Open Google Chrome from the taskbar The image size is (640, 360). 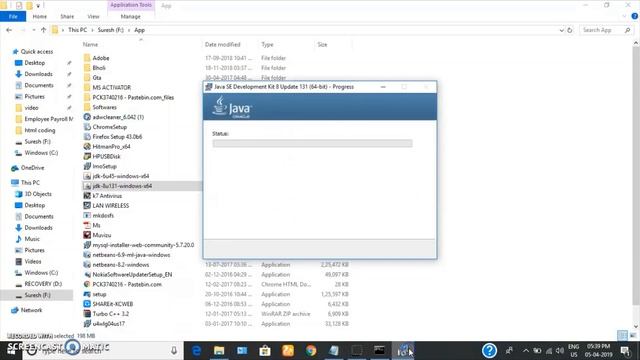click(x=311, y=351)
